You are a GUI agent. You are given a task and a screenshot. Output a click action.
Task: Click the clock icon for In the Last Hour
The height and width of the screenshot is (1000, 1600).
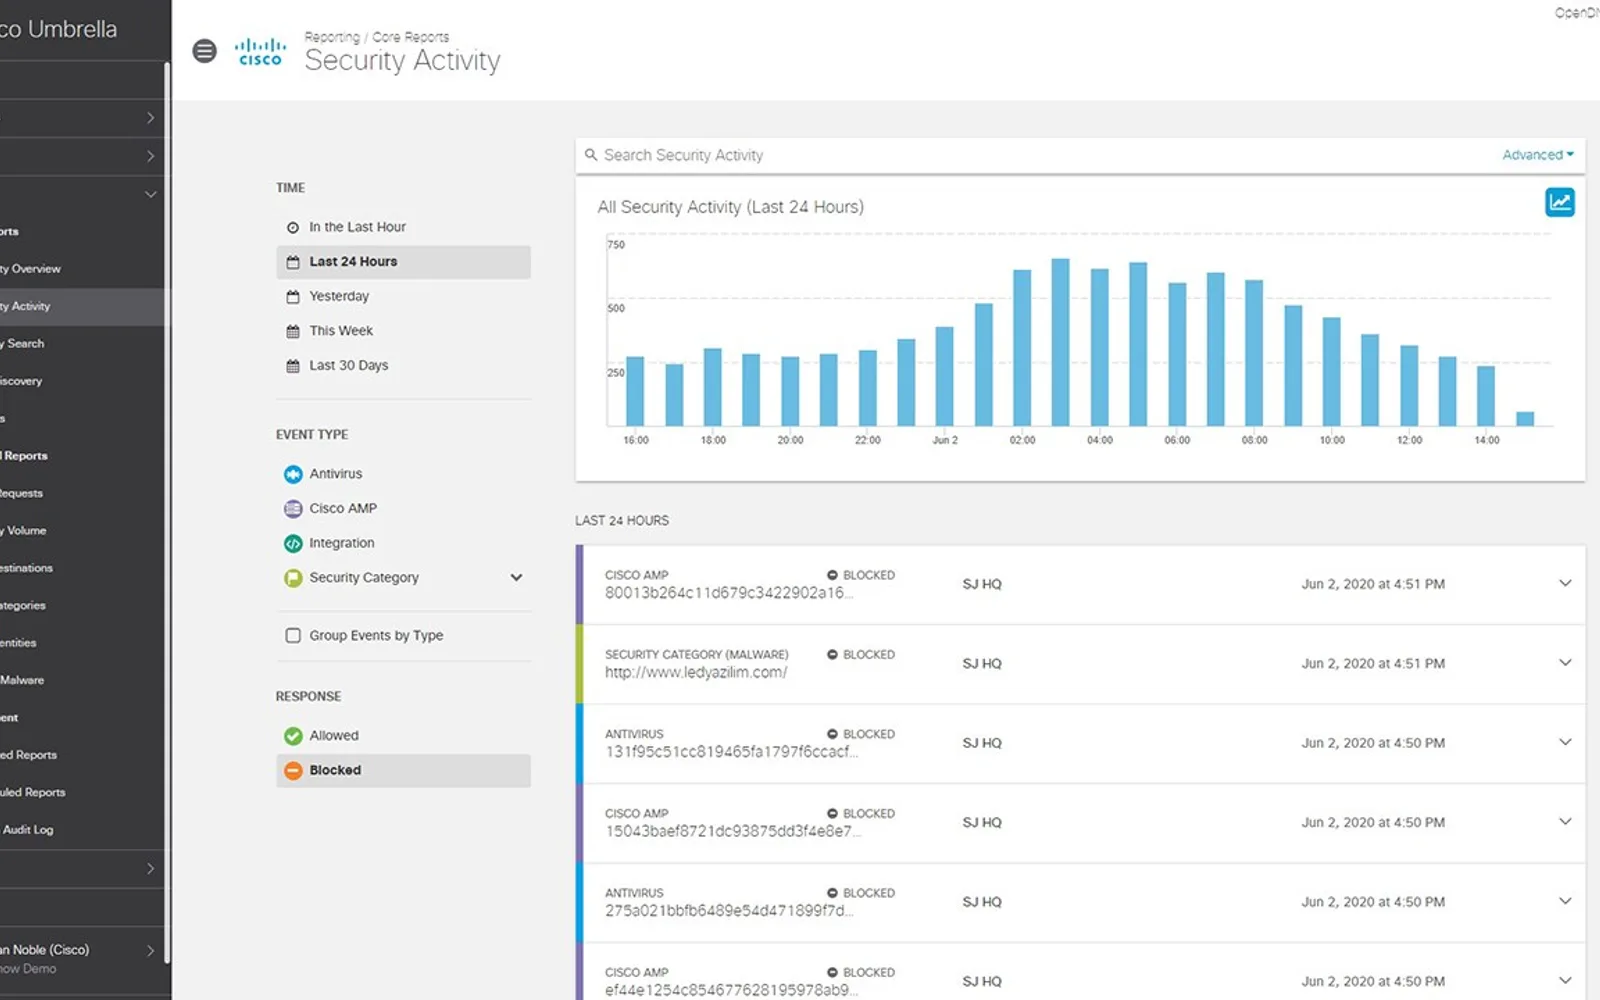pyautogui.click(x=293, y=228)
